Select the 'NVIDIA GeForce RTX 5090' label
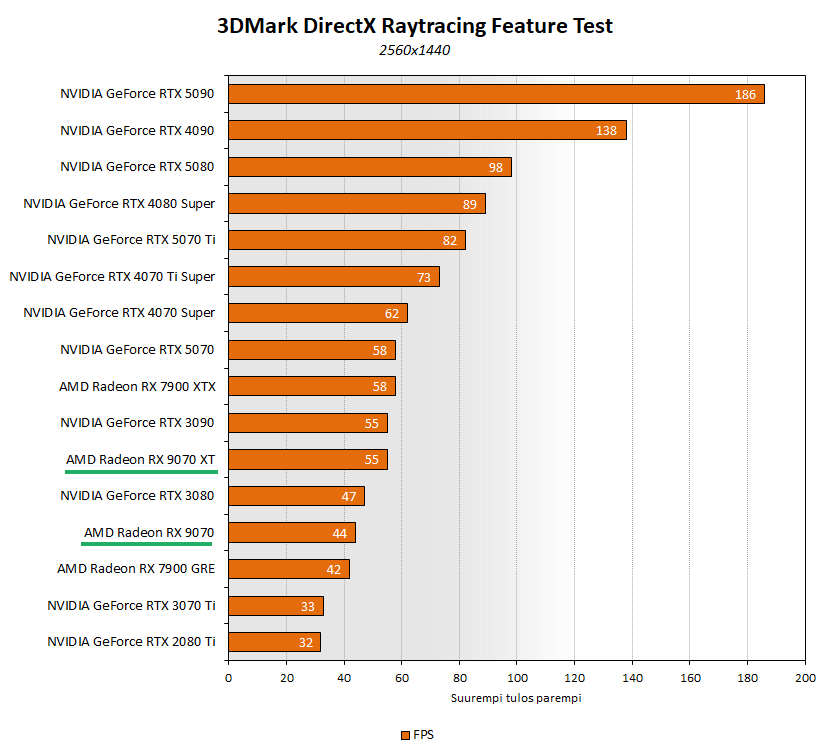830x756 pixels. (137, 94)
